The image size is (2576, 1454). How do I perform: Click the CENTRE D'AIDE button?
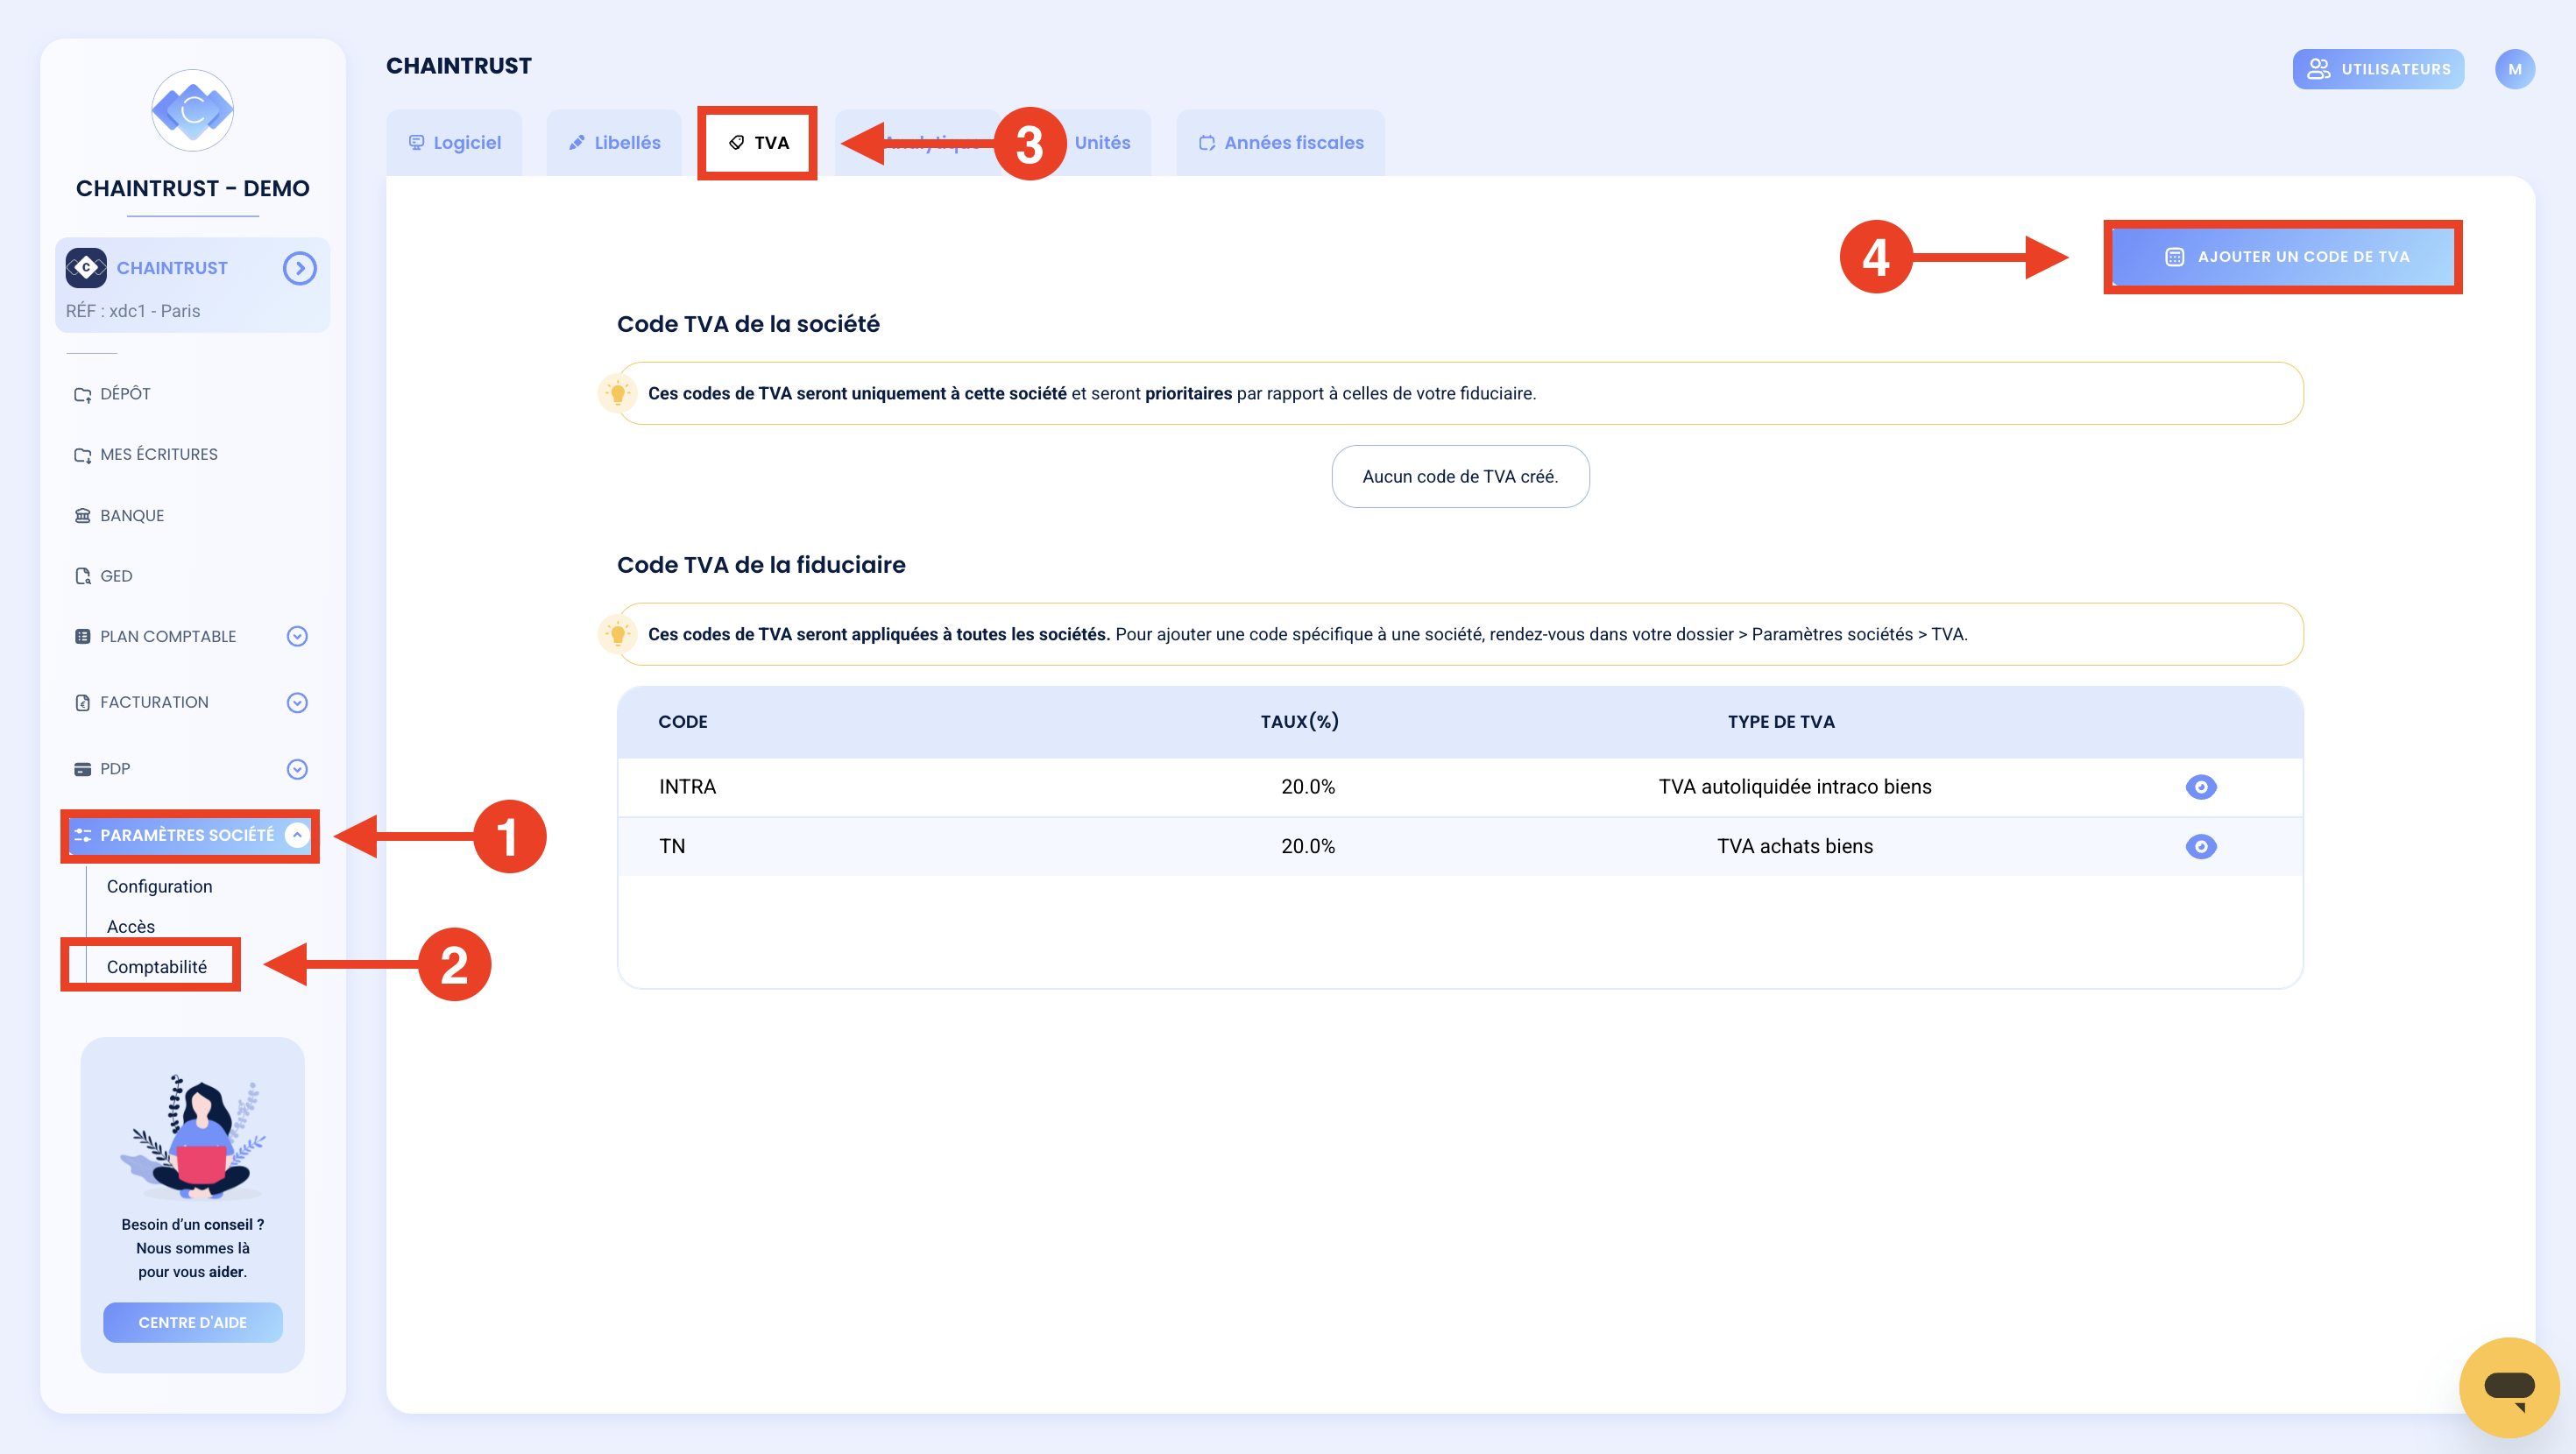[192, 1322]
